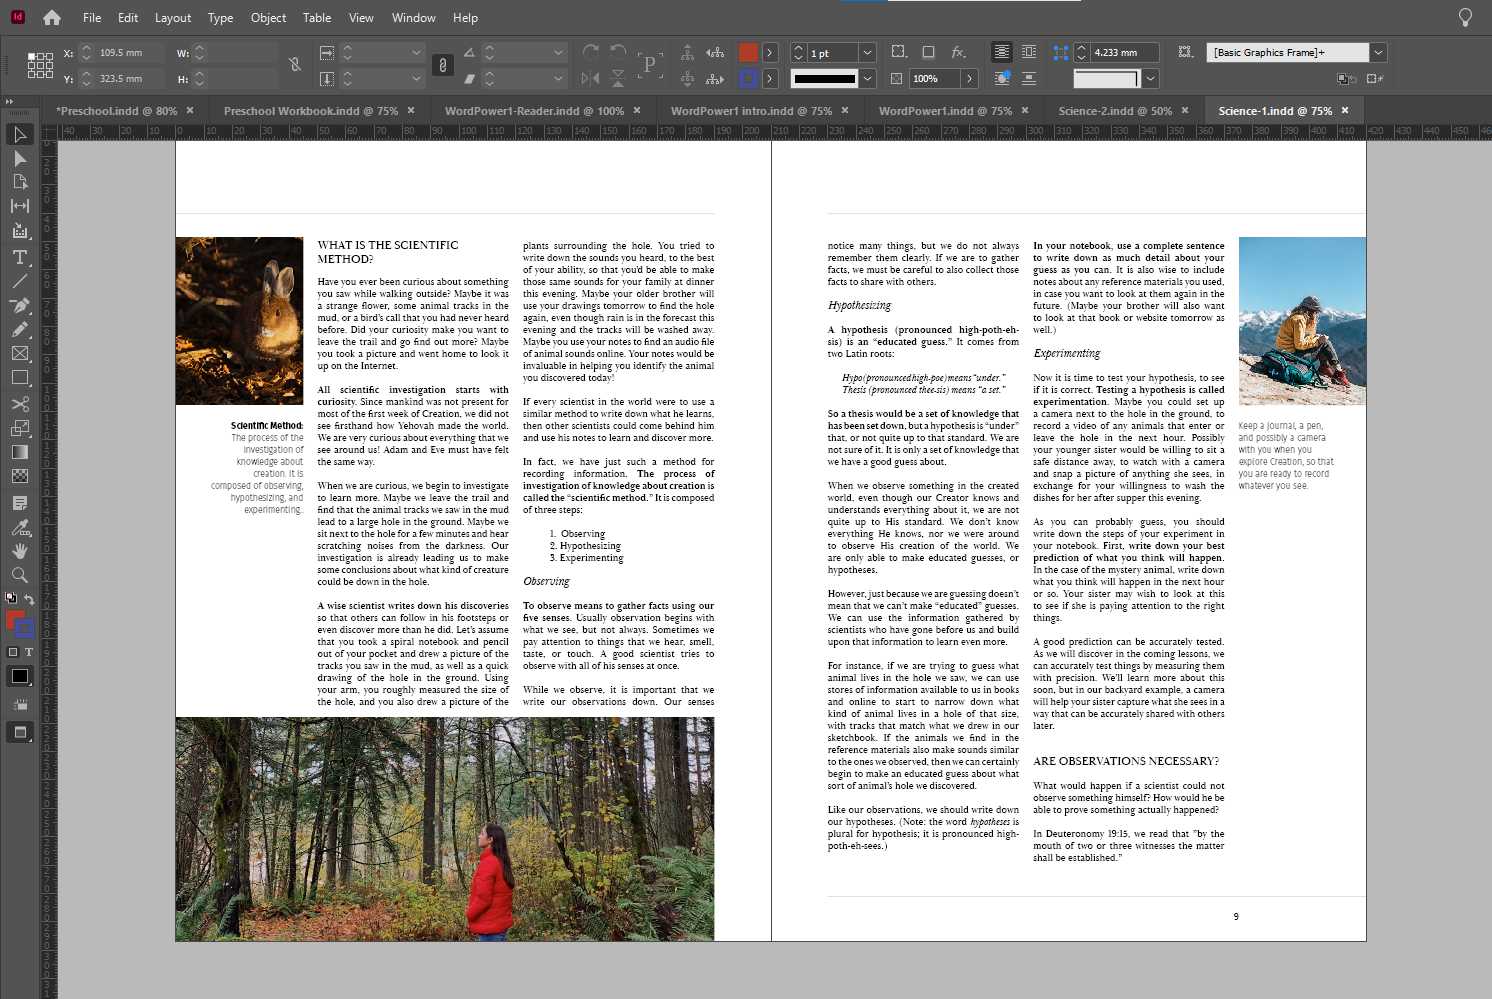This screenshot has width=1492, height=999.
Task: Select the forest woman in red image
Action: click(x=445, y=829)
